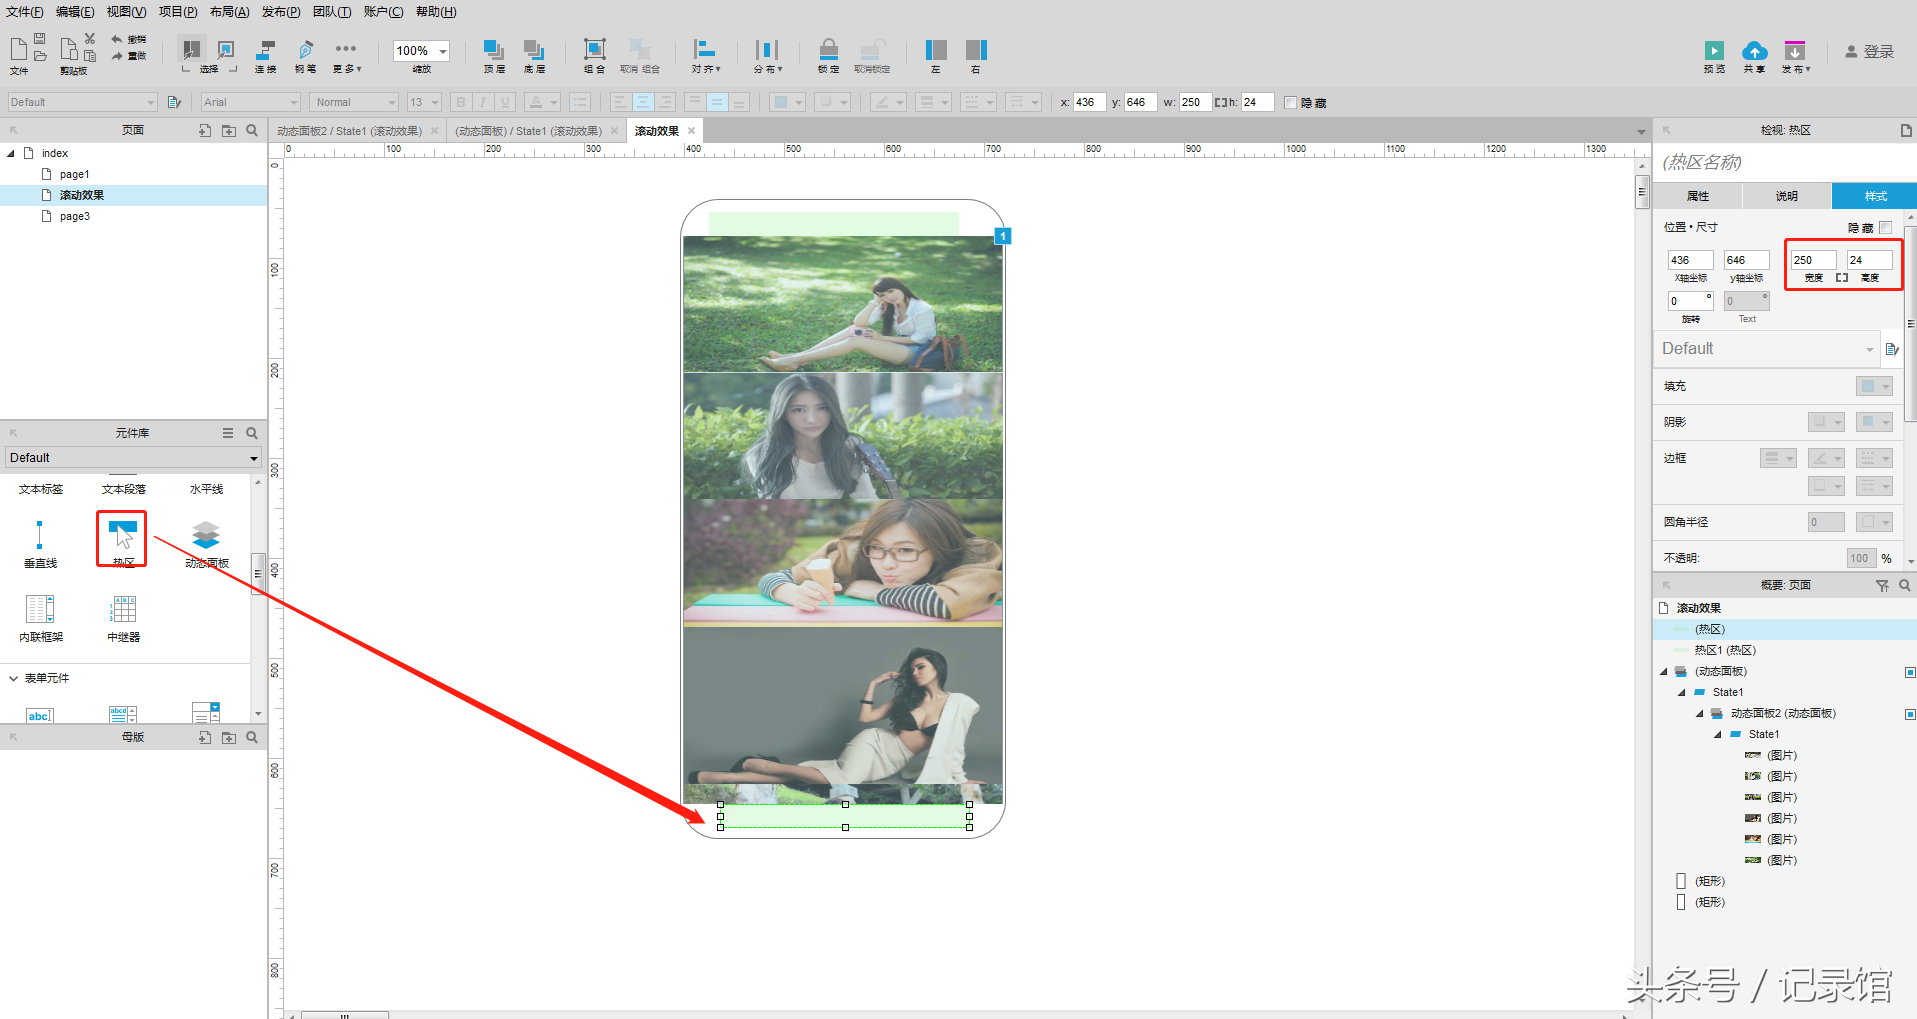The image size is (1917, 1019).
Task: Click the intersected selection mode icon
Action: [192, 48]
